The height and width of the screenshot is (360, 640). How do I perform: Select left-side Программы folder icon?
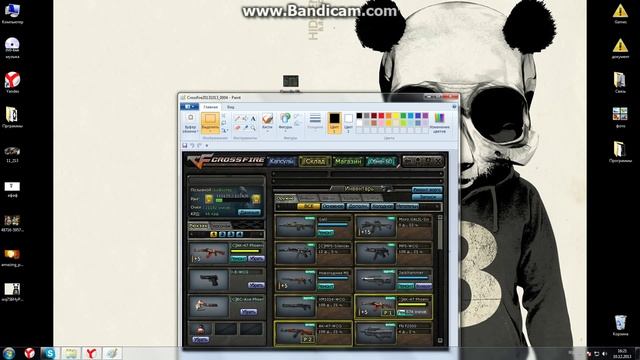(x=12, y=117)
